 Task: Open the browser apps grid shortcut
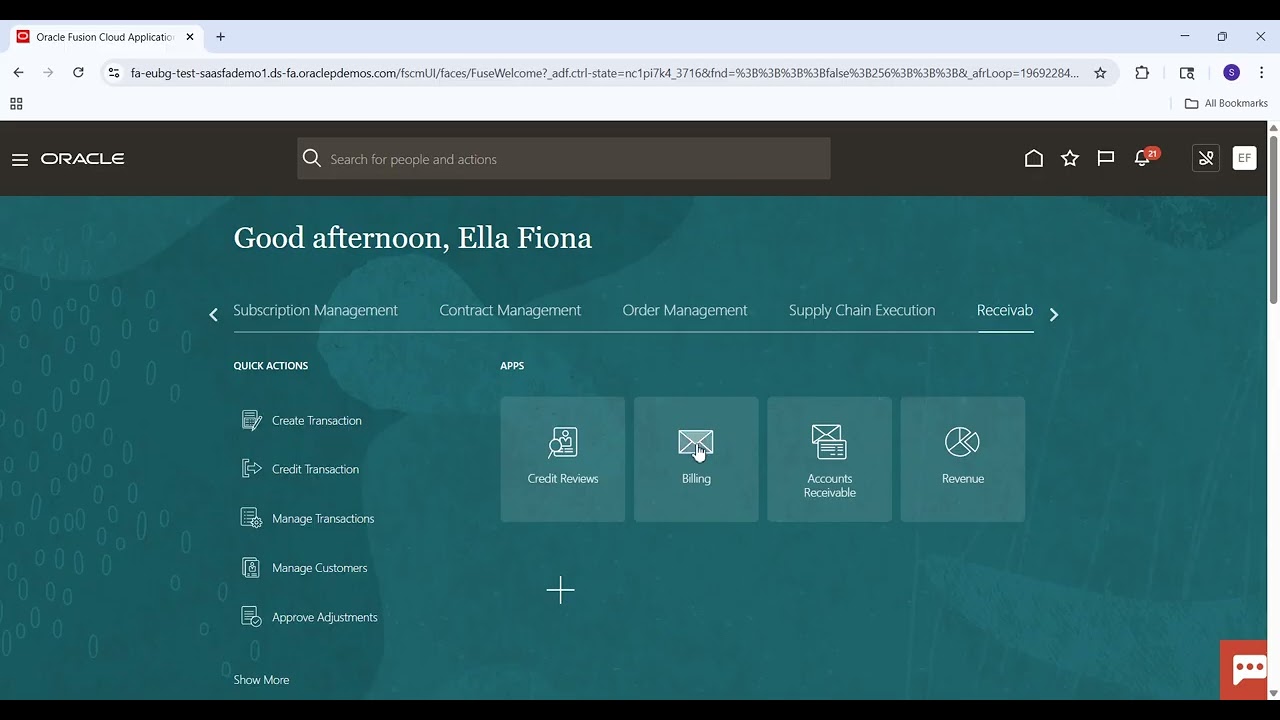pyautogui.click(x=16, y=104)
